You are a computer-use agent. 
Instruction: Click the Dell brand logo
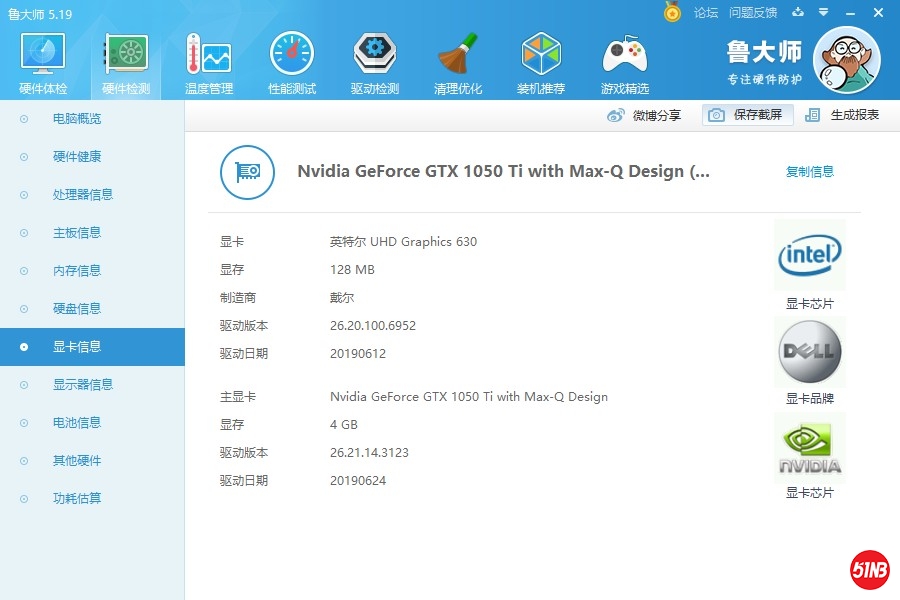[809, 352]
